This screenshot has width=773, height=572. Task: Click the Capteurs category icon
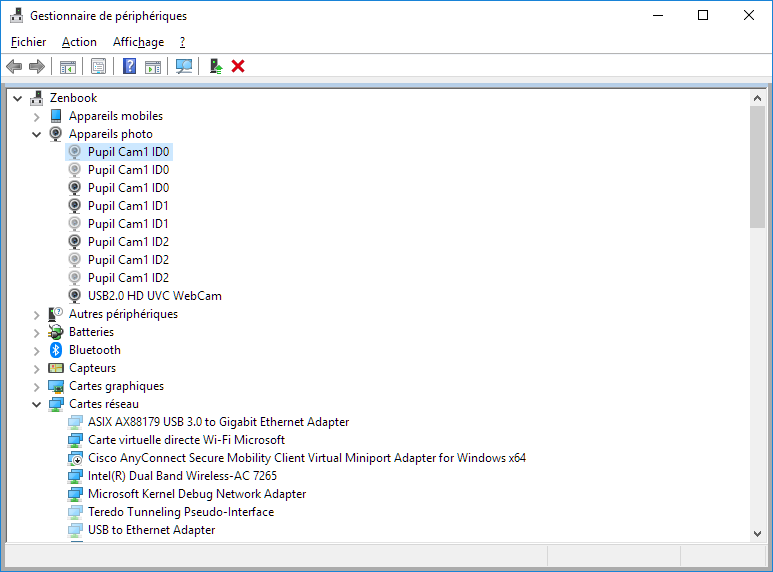[56, 368]
